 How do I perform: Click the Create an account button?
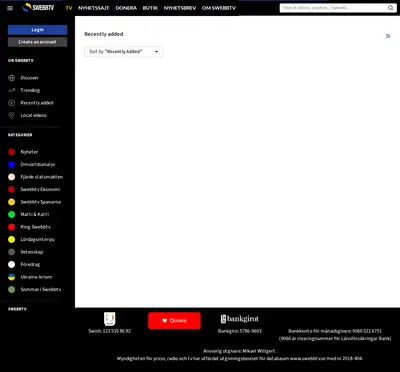tap(37, 42)
